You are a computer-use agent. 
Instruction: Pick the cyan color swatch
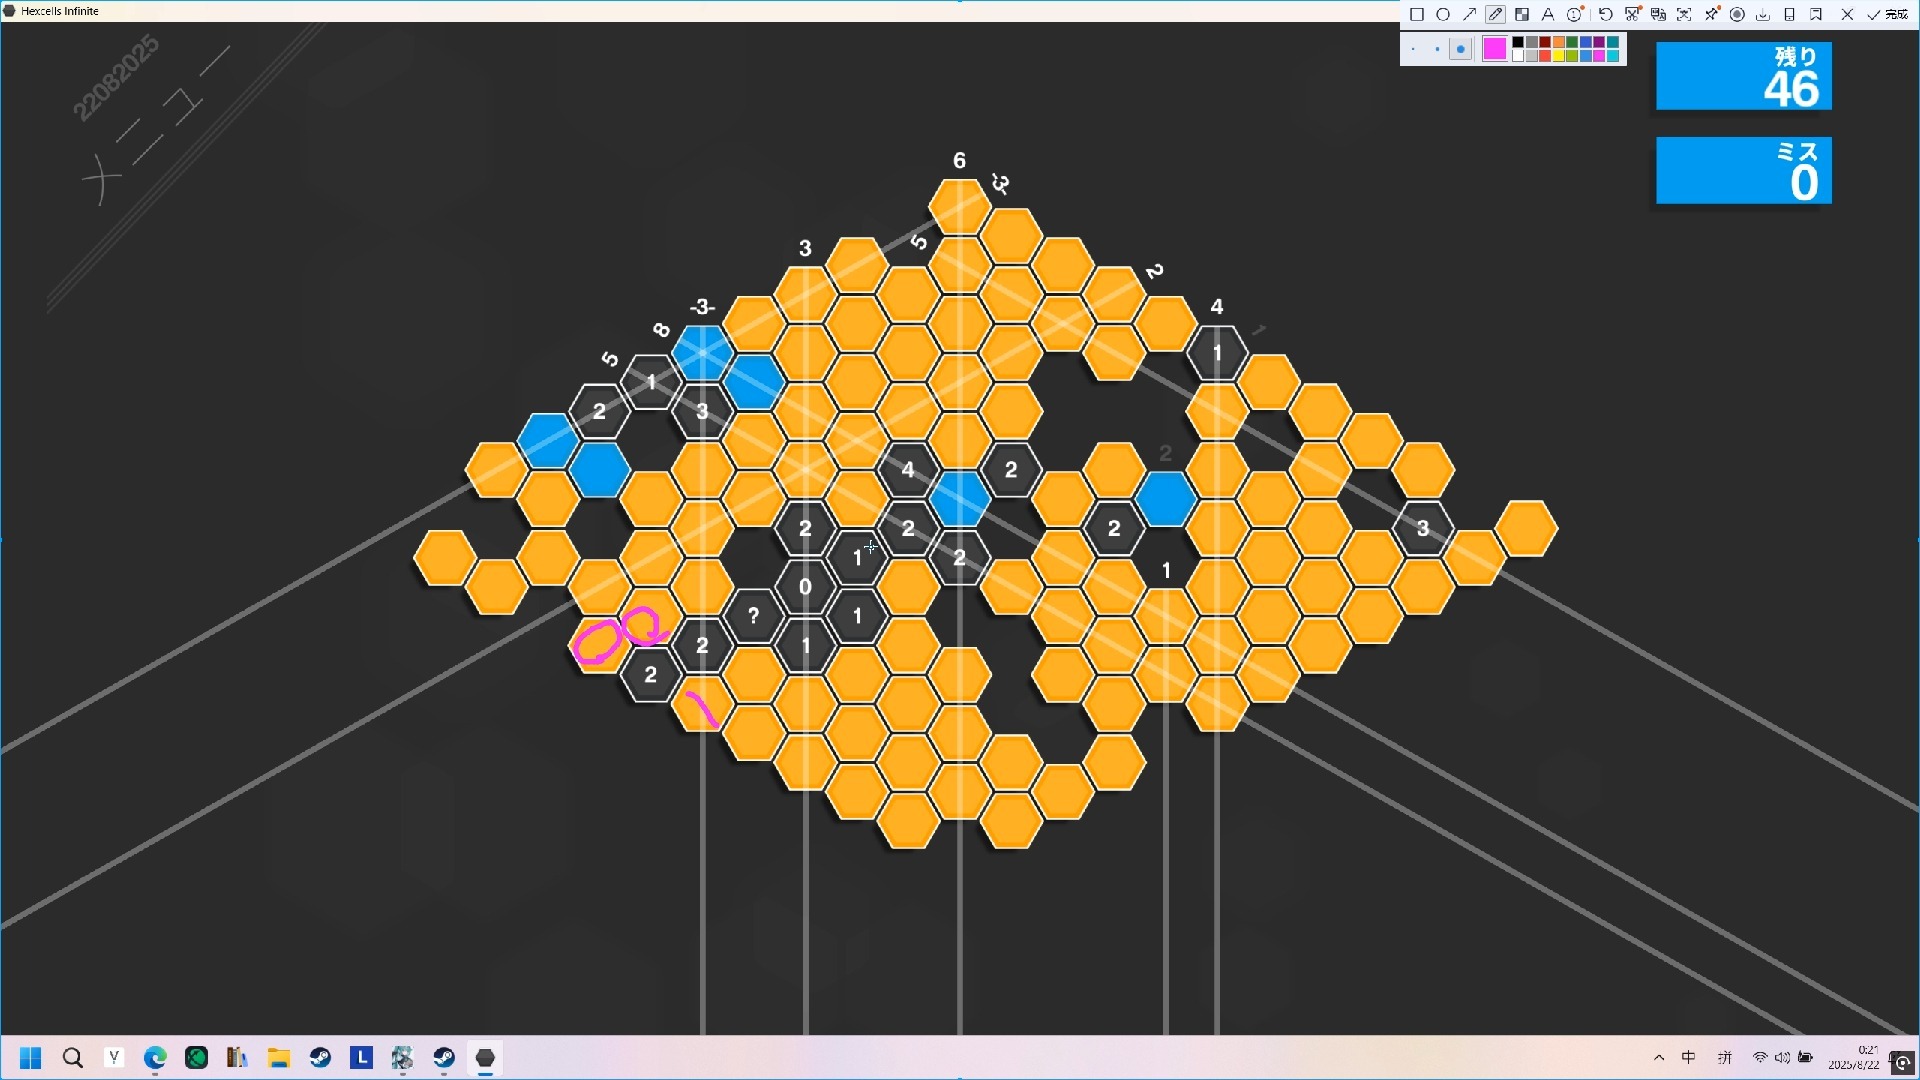1612,56
